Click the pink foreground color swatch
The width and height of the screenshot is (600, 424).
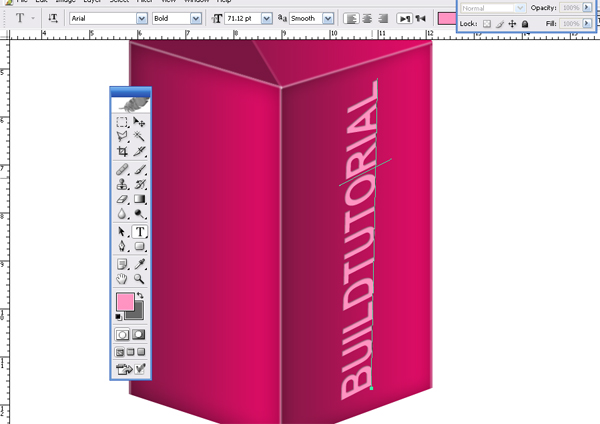point(125,302)
